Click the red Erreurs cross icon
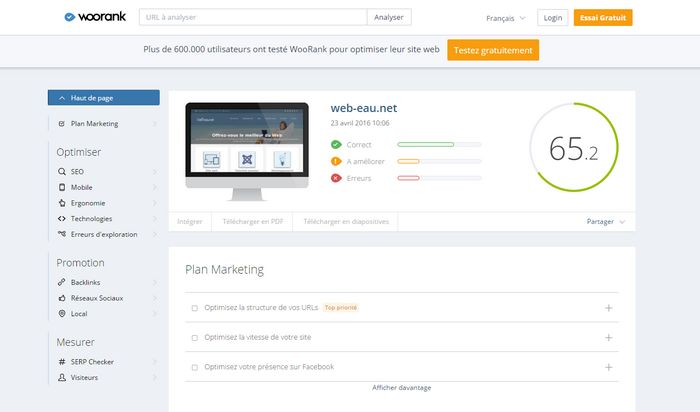 (336, 178)
